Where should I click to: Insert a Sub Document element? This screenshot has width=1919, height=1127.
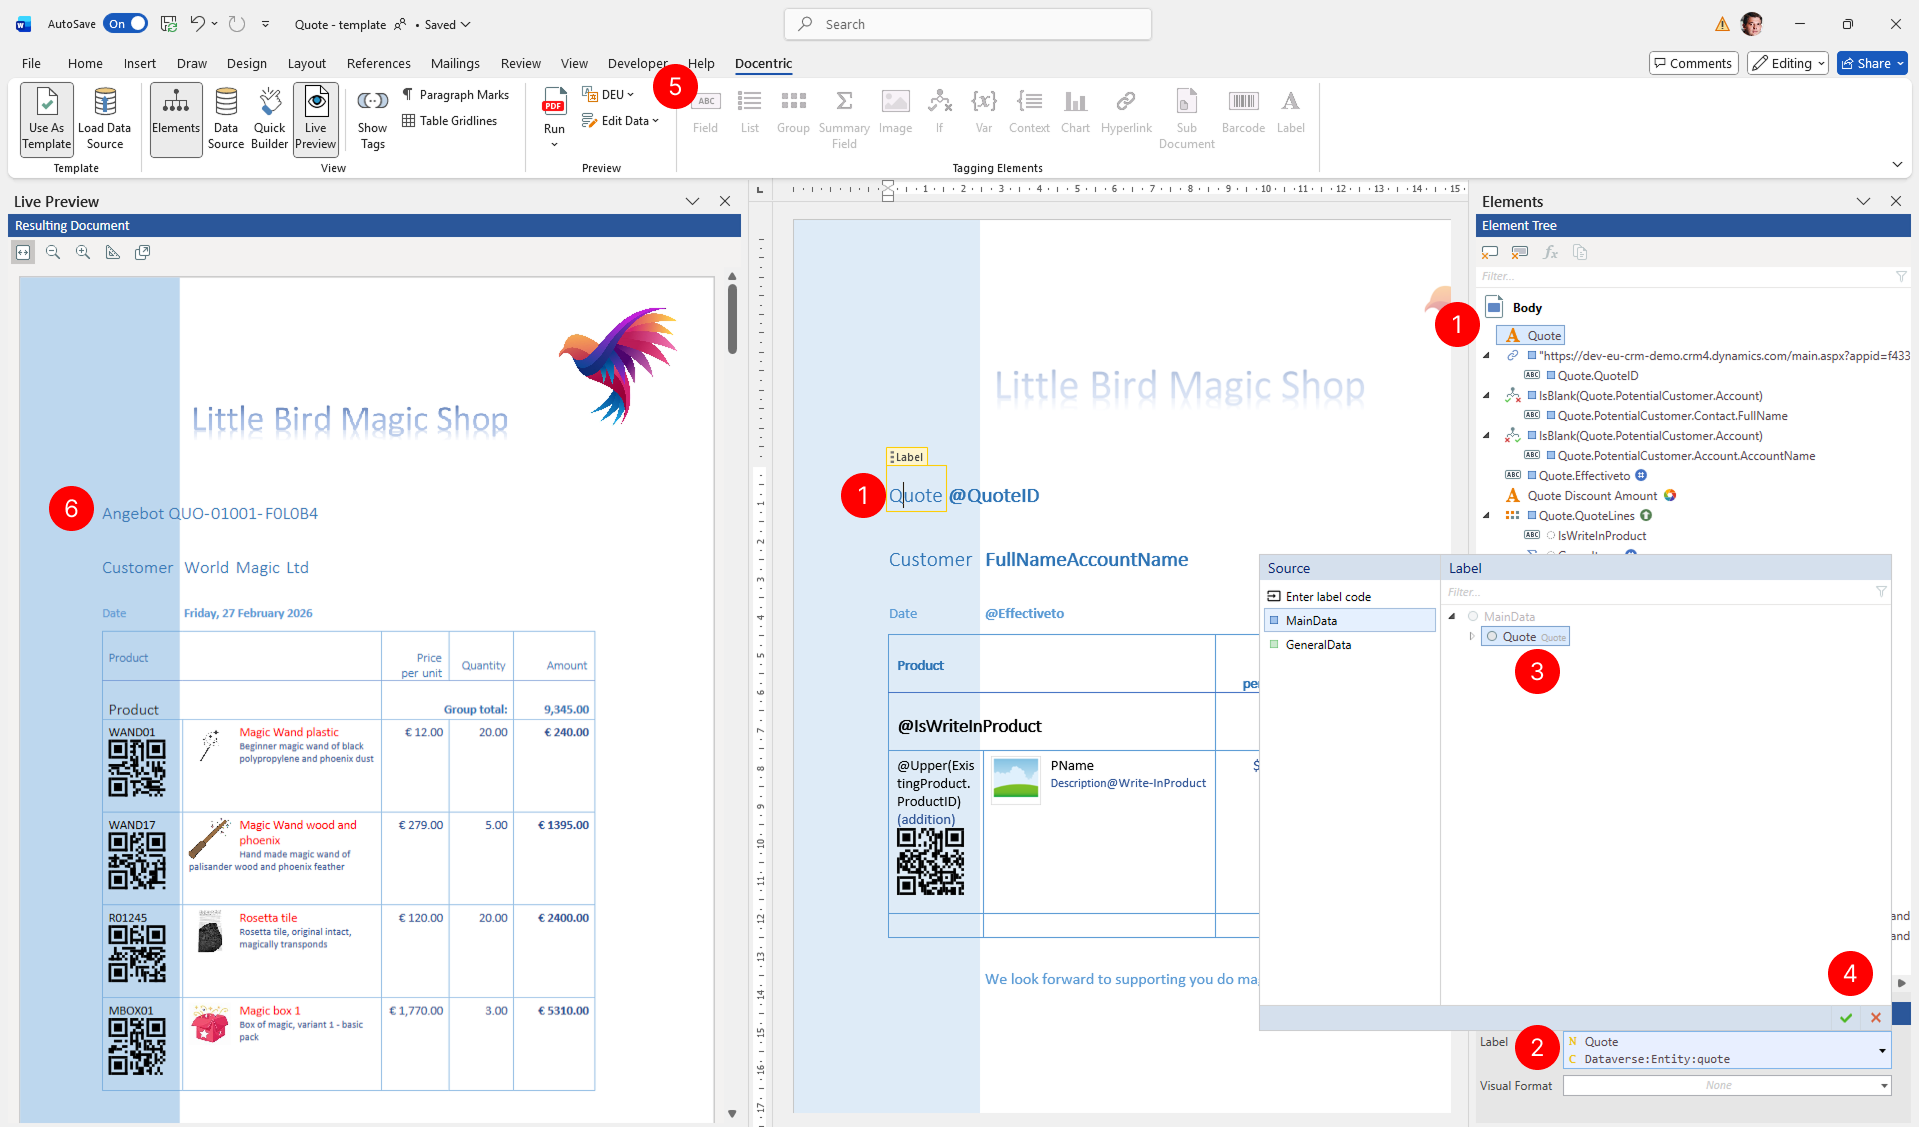click(x=1187, y=119)
